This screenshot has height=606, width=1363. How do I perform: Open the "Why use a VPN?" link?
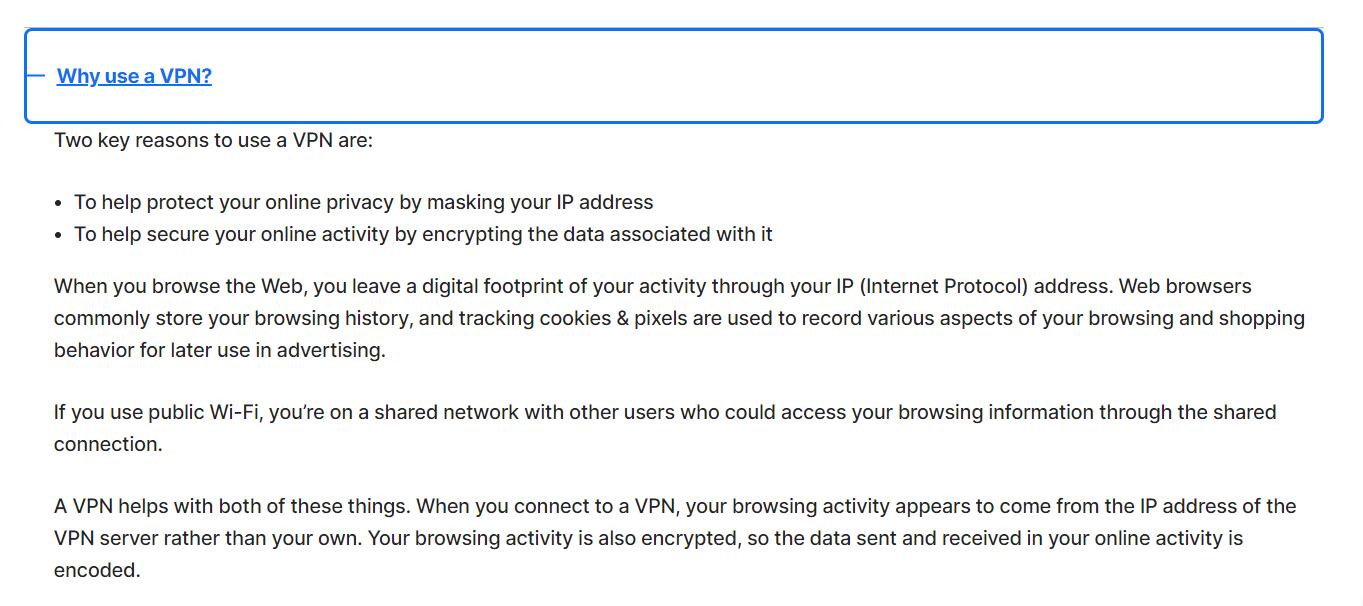coord(134,76)
